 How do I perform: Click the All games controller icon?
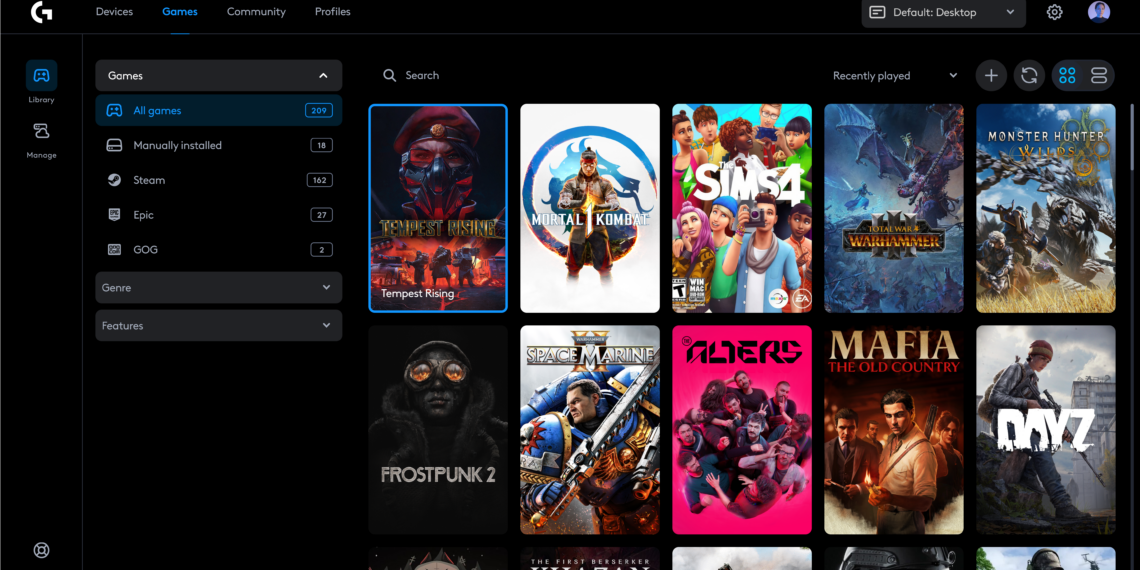pos(114,111)
